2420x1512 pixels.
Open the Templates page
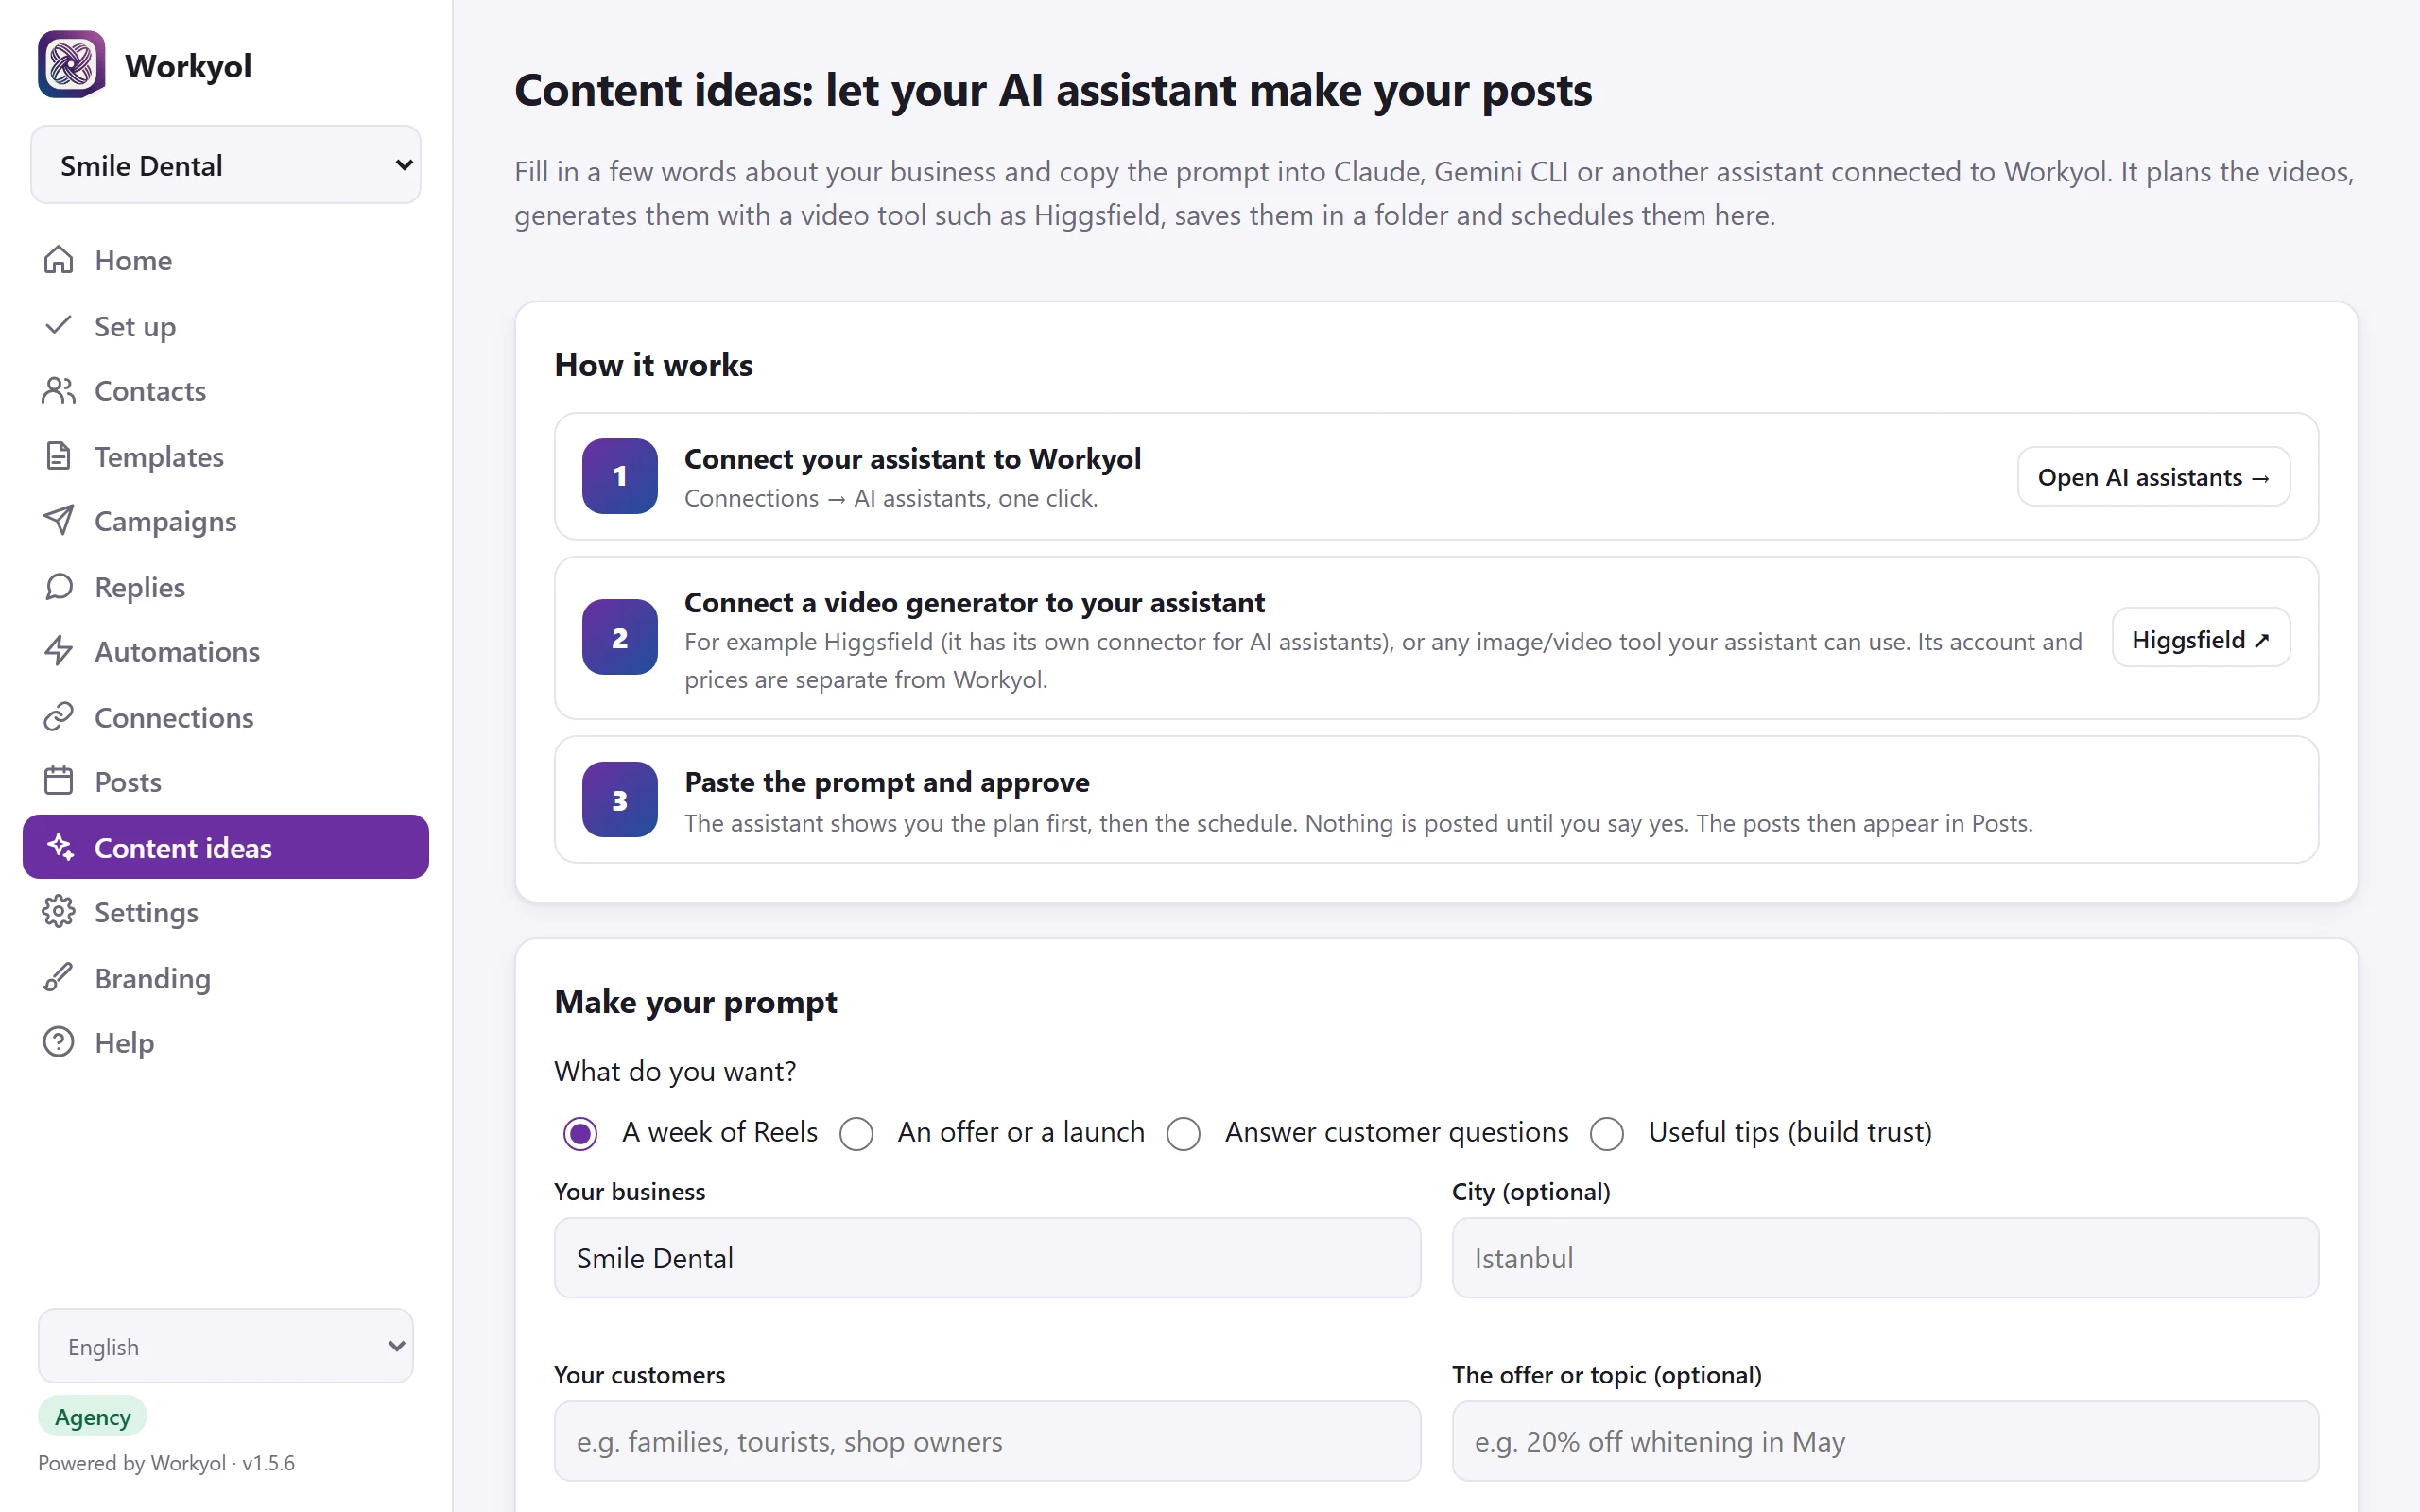click(x=226, y=456)
